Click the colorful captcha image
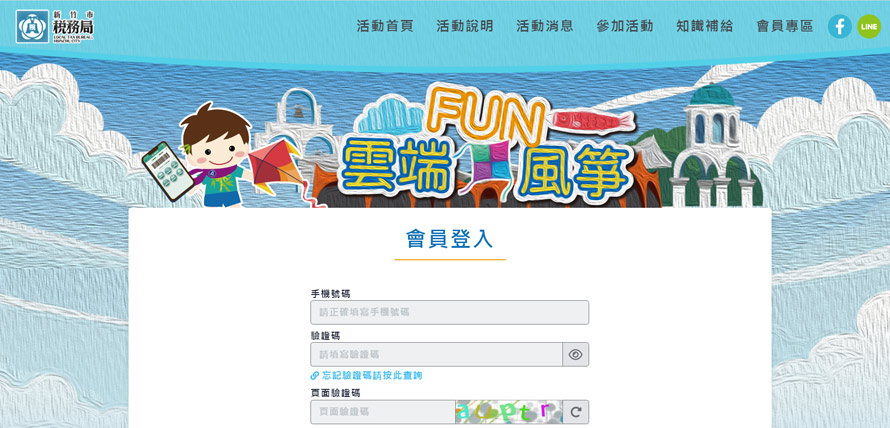The width and height of the screenshot is (890, 428). tap(509, 412)
